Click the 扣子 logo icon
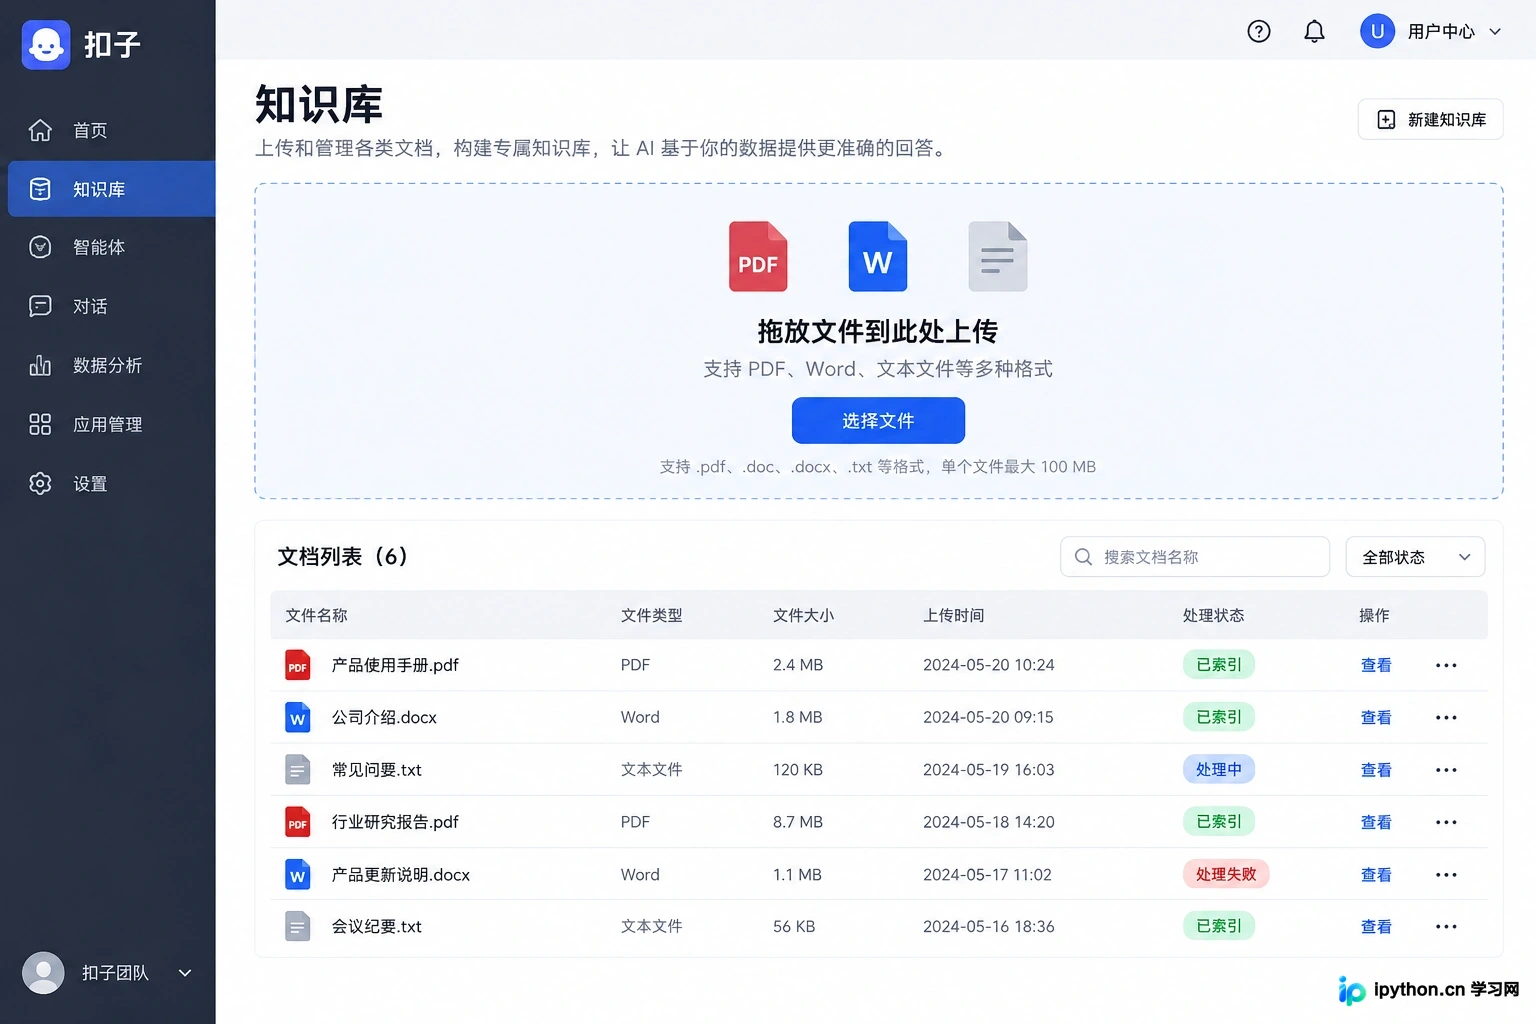 point(46,45)
